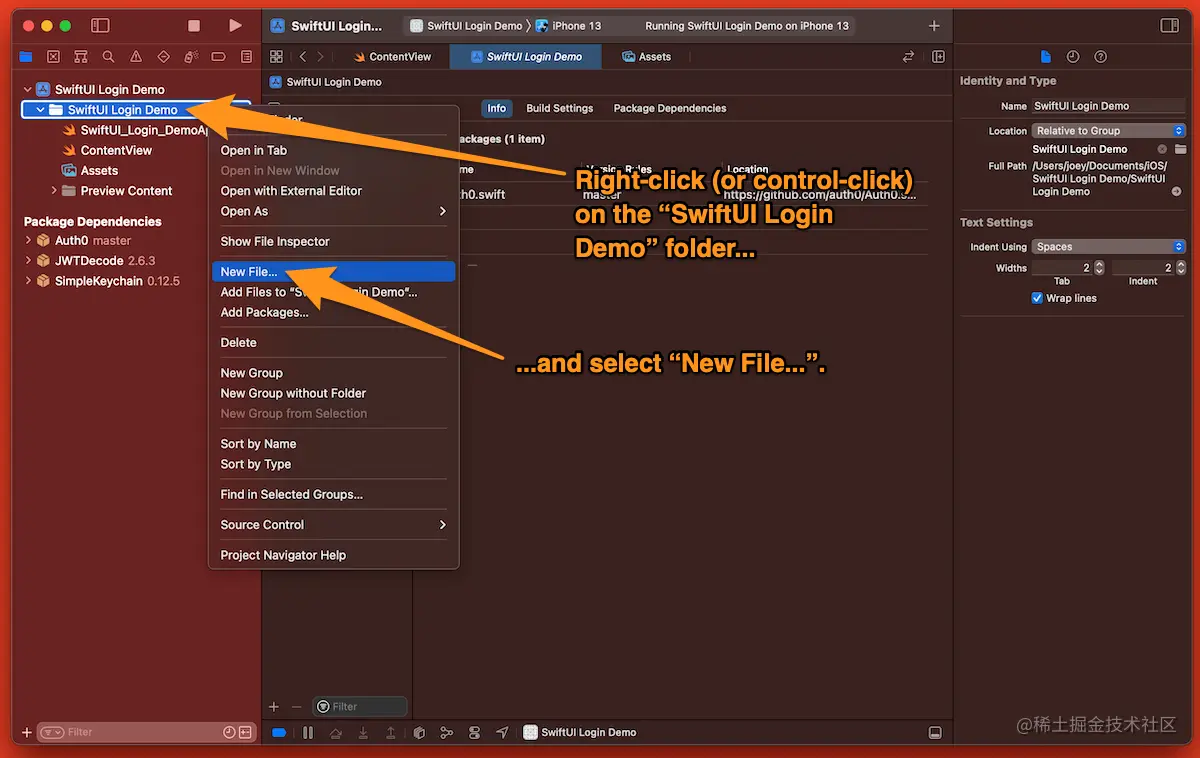1200x758 pixels.
Task: Click Step out in debug bar
Action: [x=391, y=732]
